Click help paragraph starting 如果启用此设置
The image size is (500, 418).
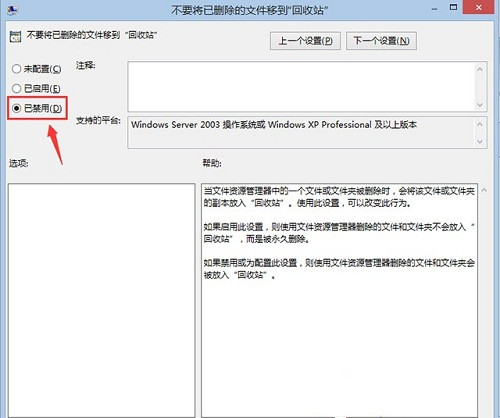click(x=339, y=233)
